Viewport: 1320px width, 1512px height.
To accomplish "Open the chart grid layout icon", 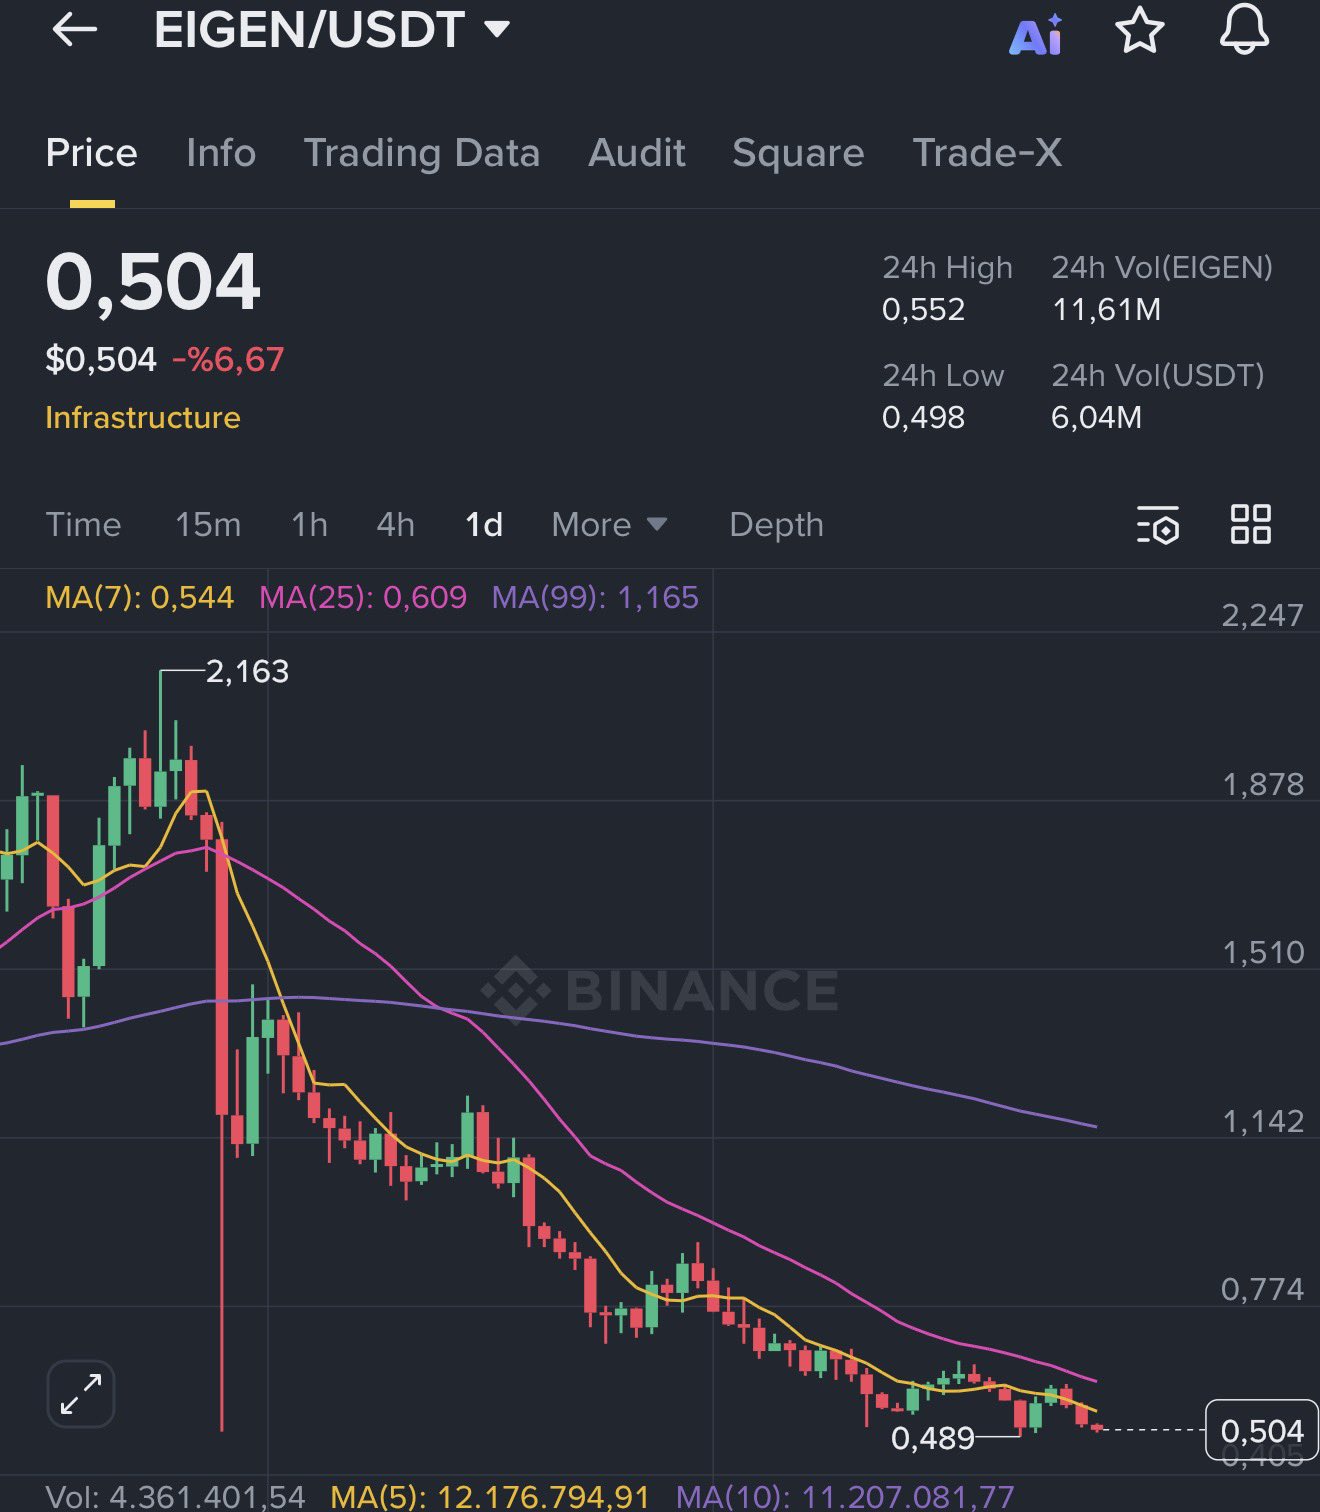I will click(1250, 524).
